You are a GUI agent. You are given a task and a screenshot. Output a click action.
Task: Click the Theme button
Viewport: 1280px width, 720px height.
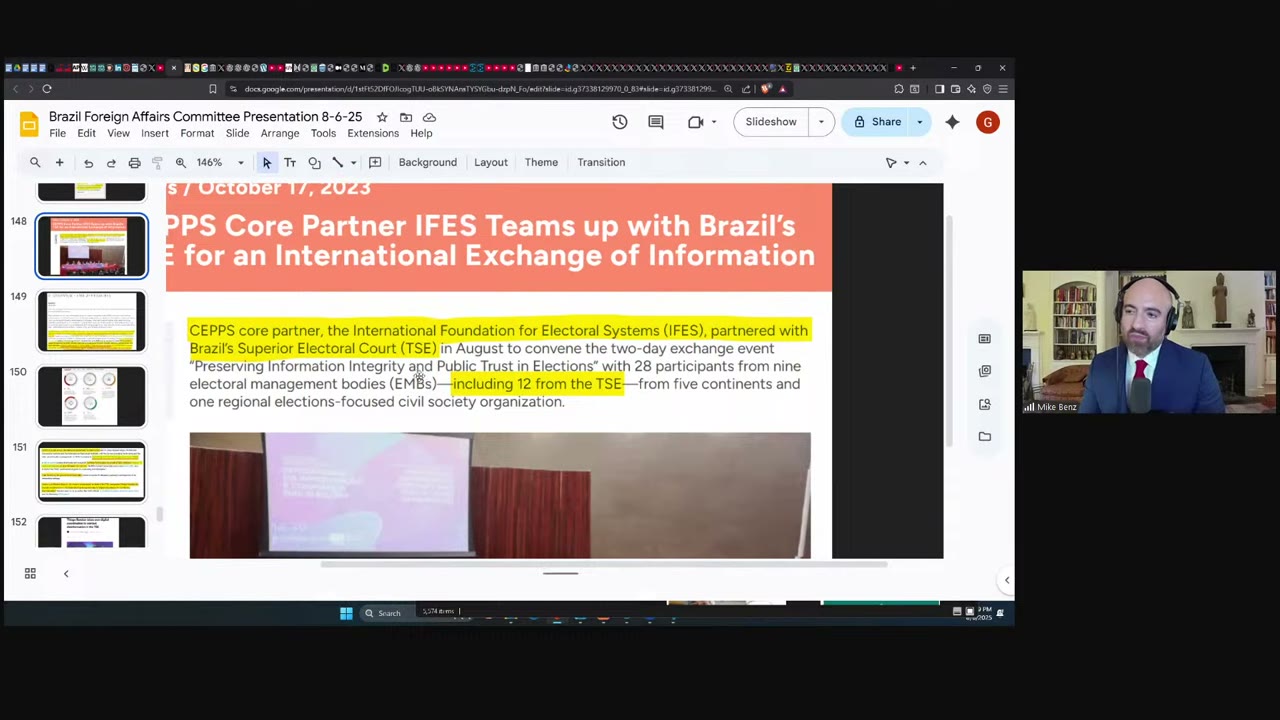(541, 162)
